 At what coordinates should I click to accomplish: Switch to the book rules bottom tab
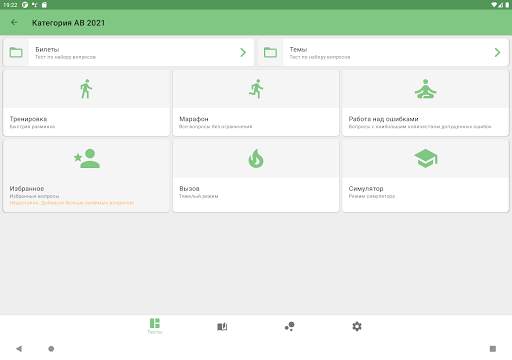(x=222, y=326)
